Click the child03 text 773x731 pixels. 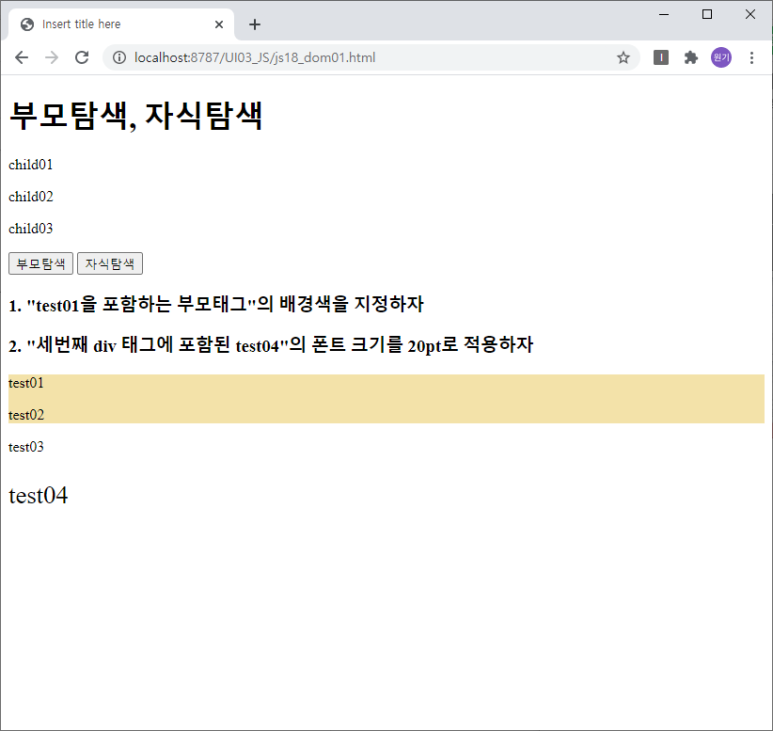pyautogui.click(x=31, y=229)
